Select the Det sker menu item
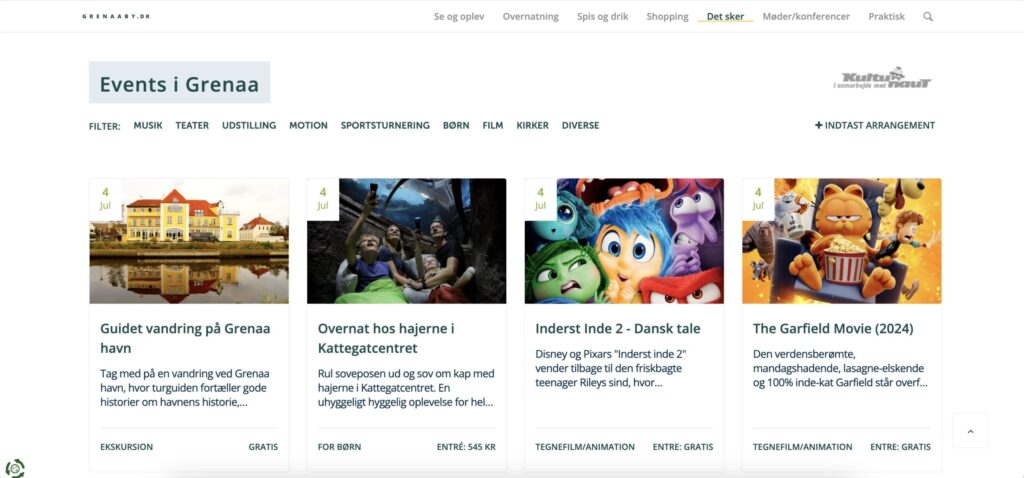The height and width of the screenshot is (478, 1024). click(725, 17)
